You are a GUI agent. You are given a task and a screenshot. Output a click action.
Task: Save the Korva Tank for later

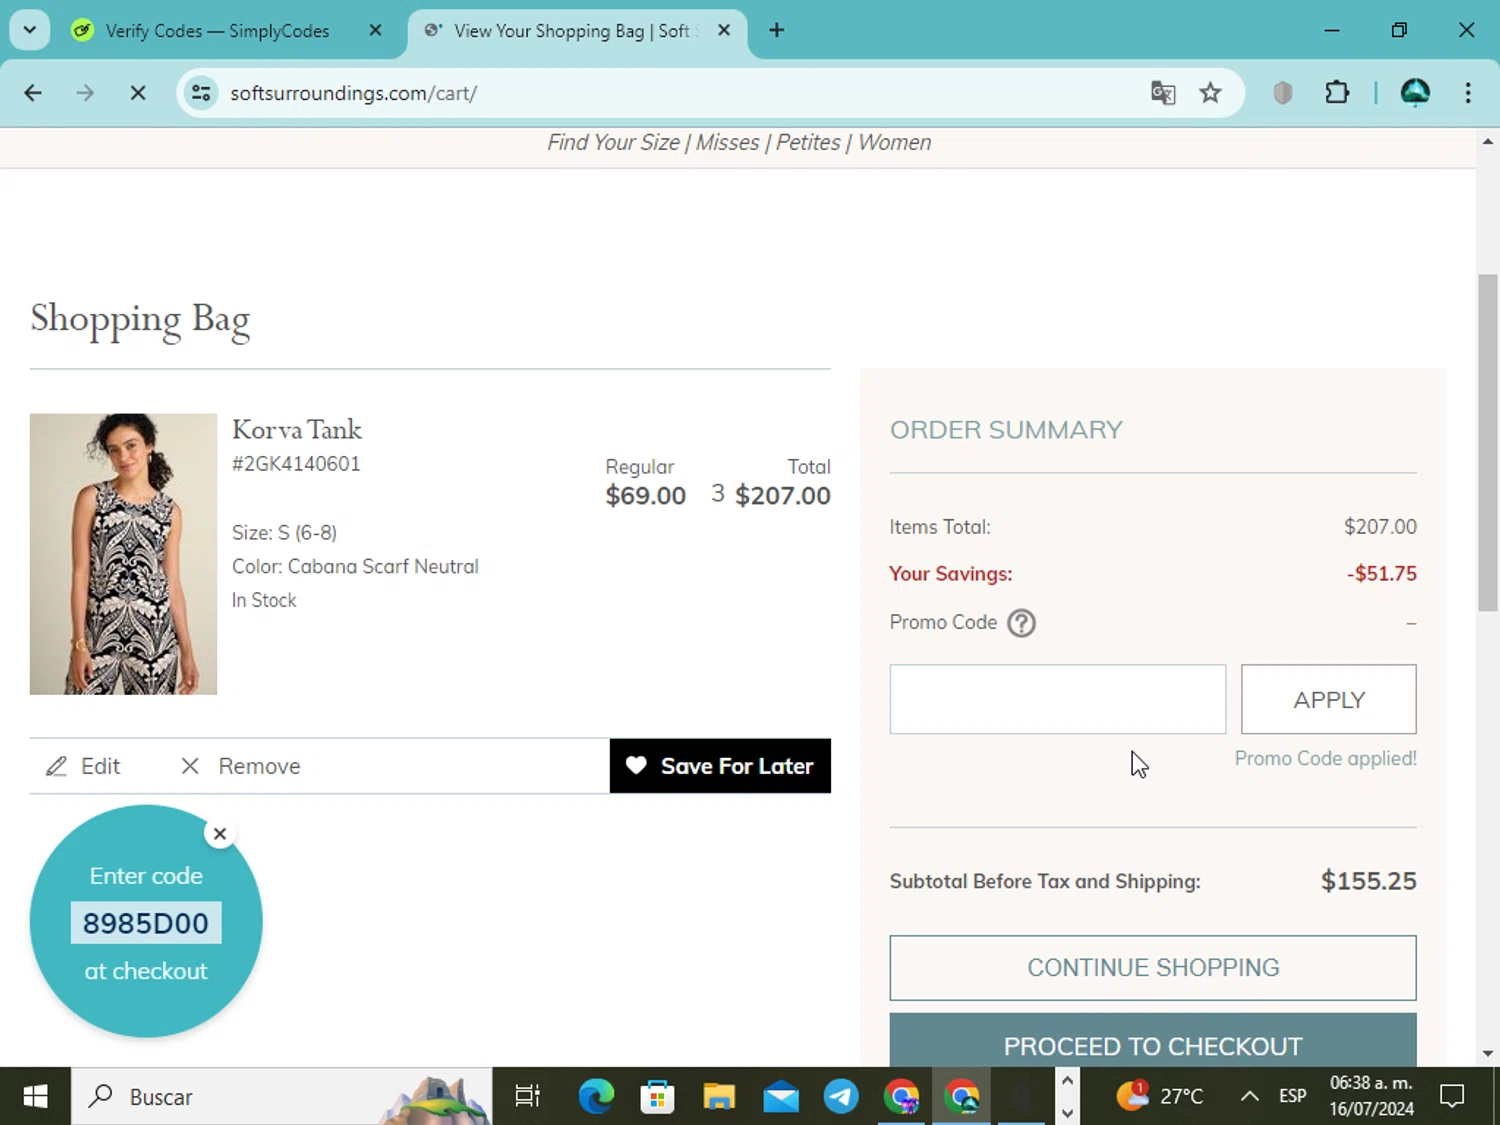tap(720, 766)
